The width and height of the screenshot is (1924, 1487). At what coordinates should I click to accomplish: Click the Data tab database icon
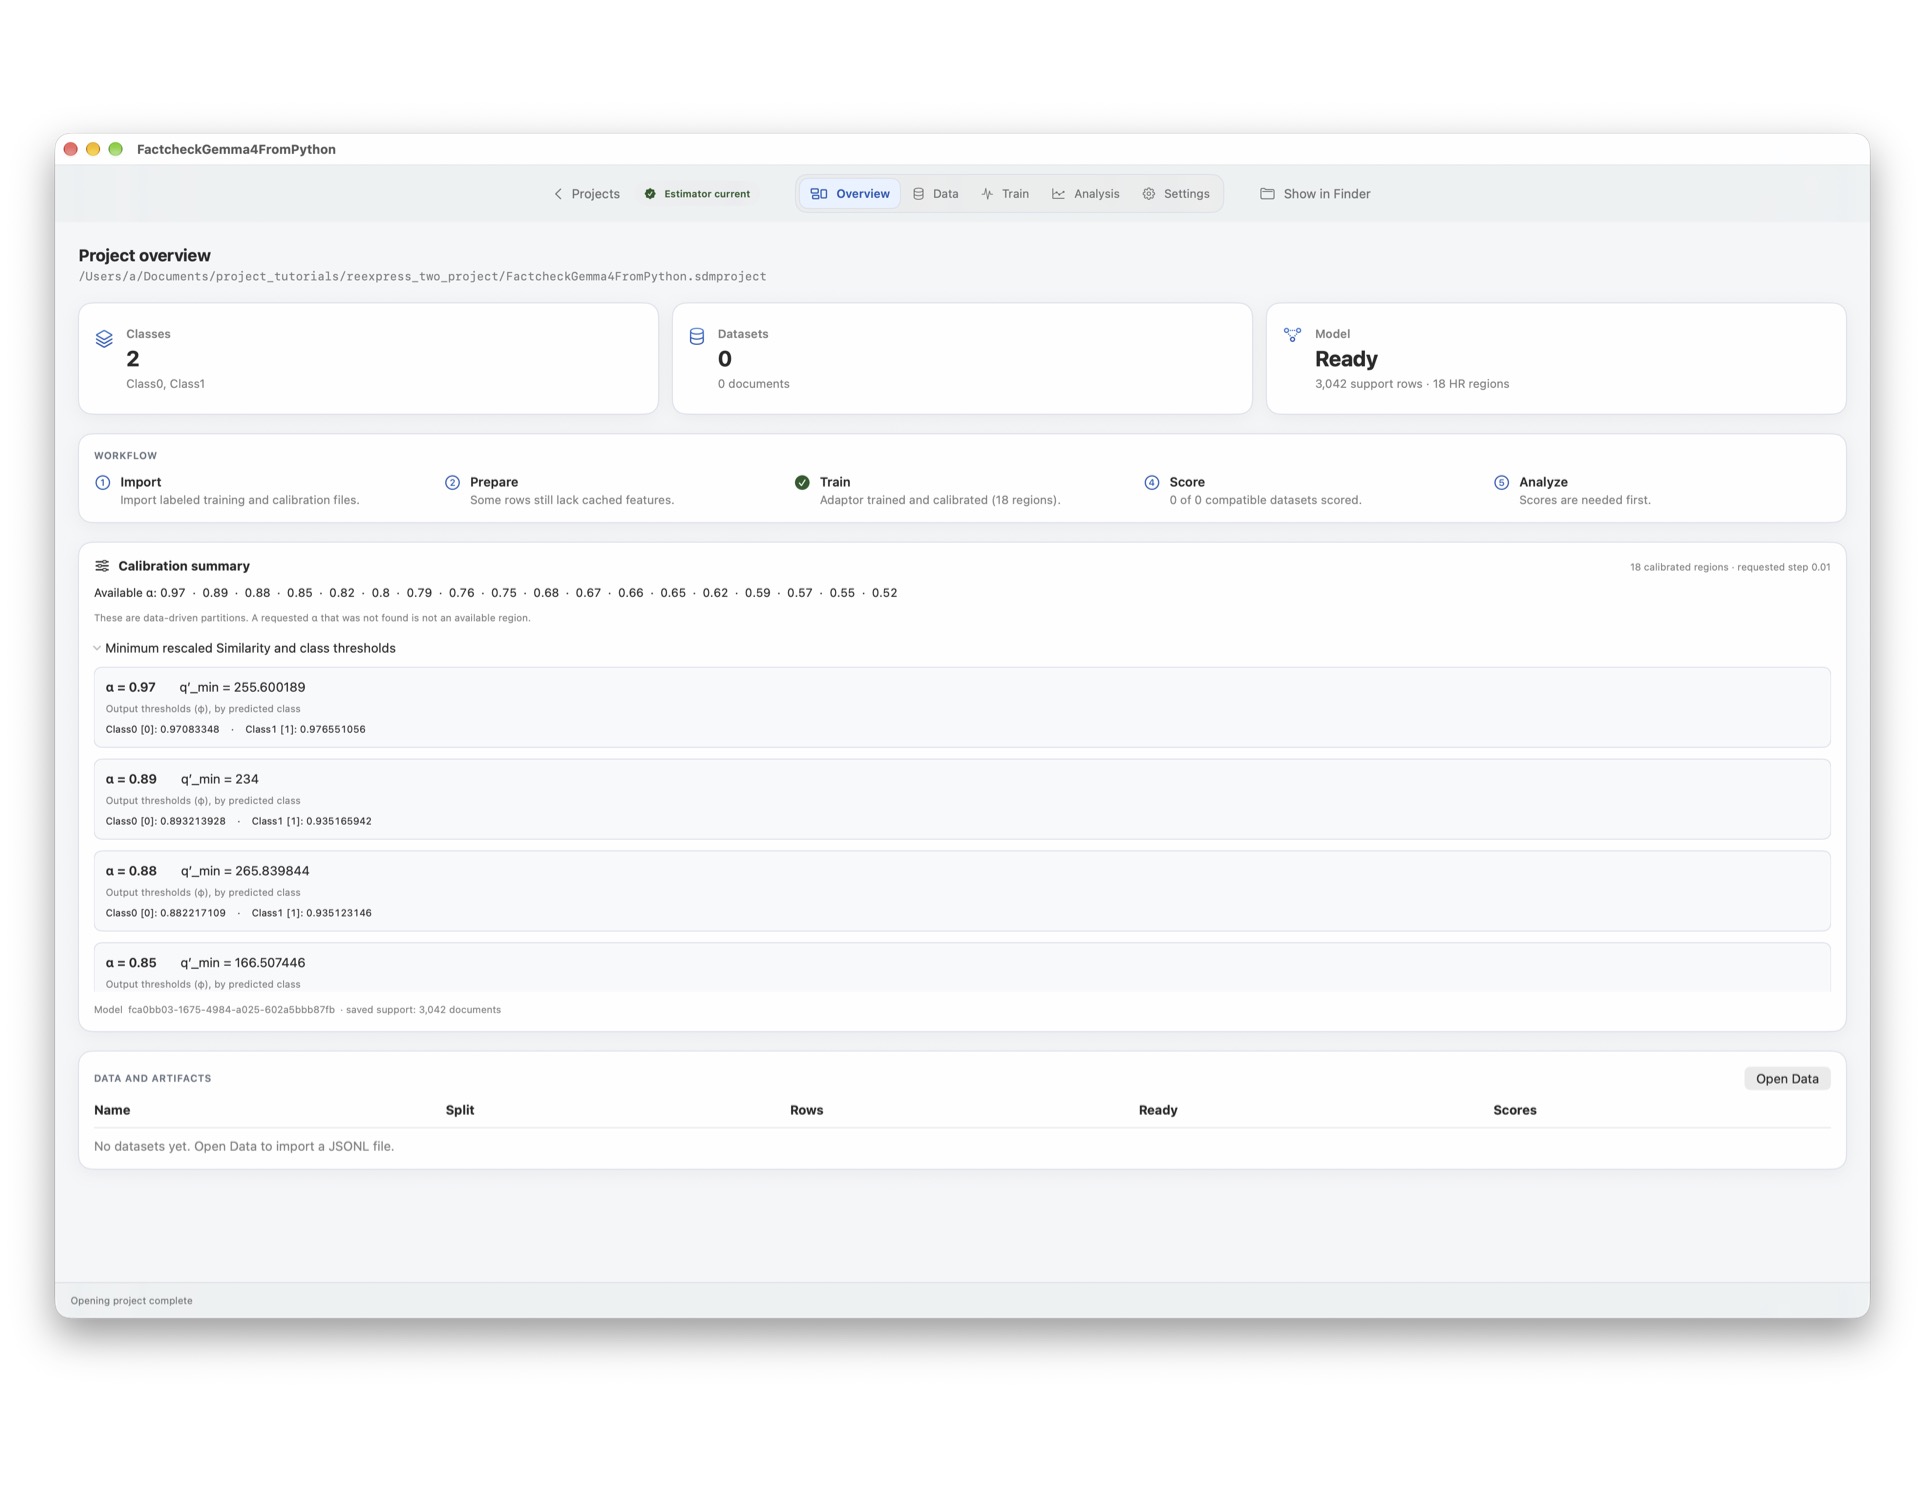pyautogui.click(x=918, y=194)
